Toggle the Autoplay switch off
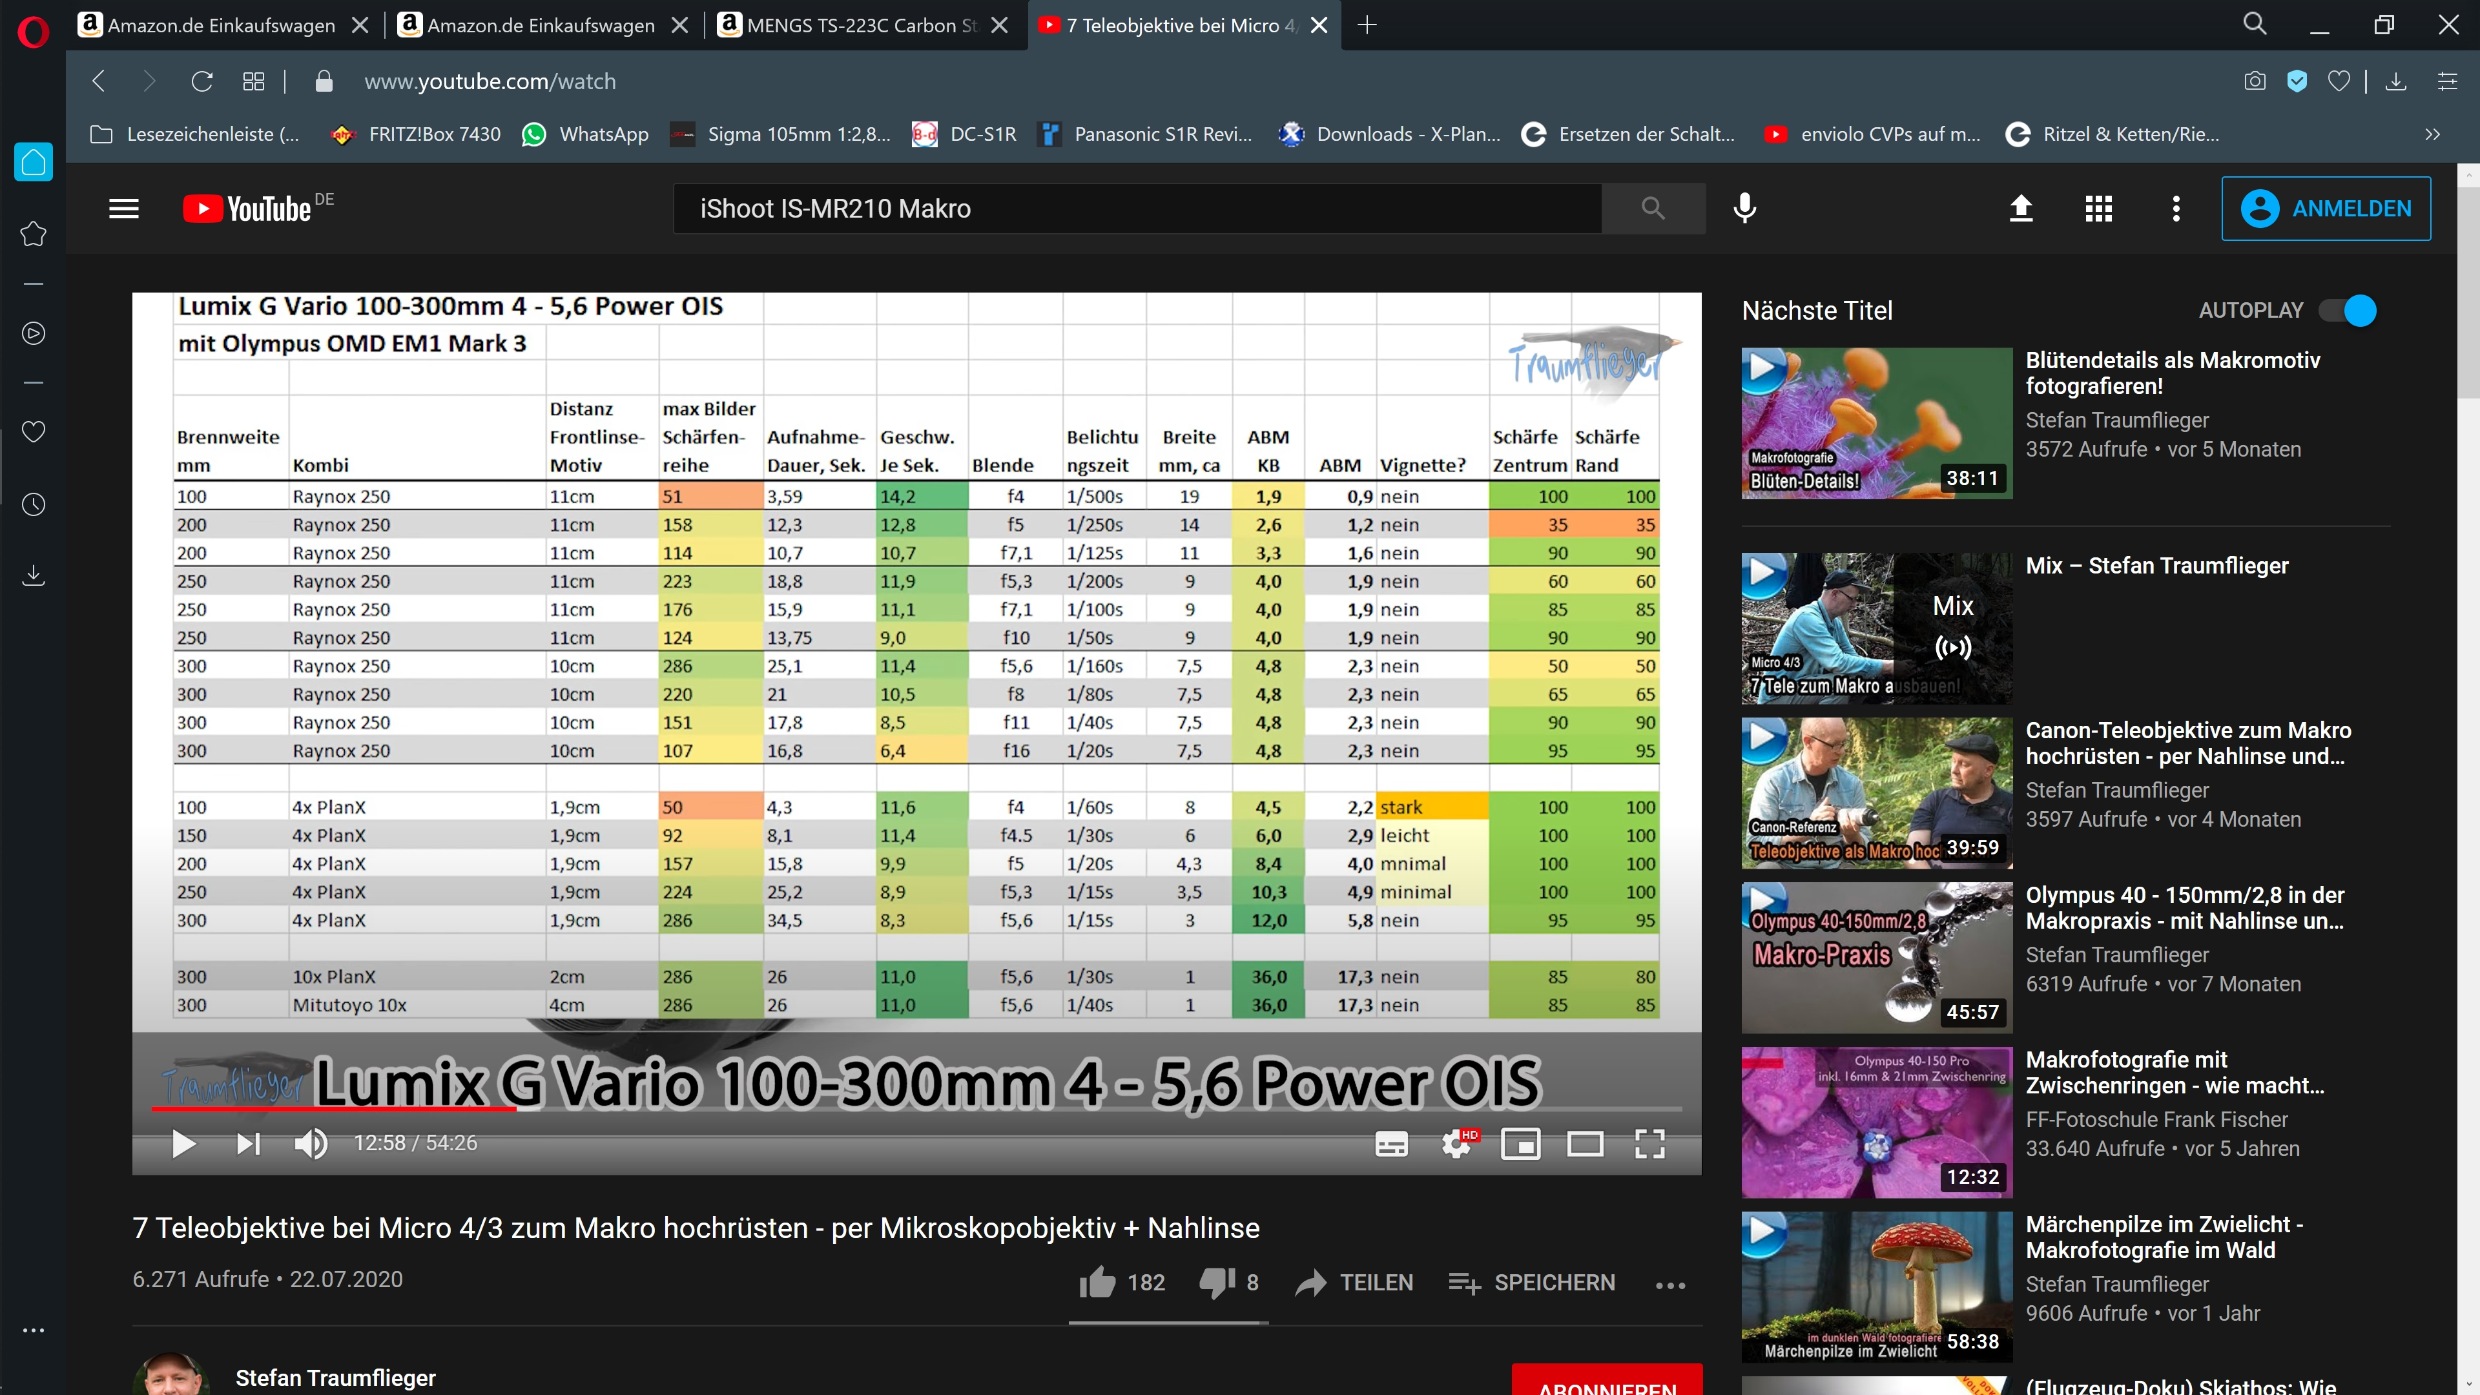This screenshot has height=1395, width=2480. click(x=2348, y=311)
